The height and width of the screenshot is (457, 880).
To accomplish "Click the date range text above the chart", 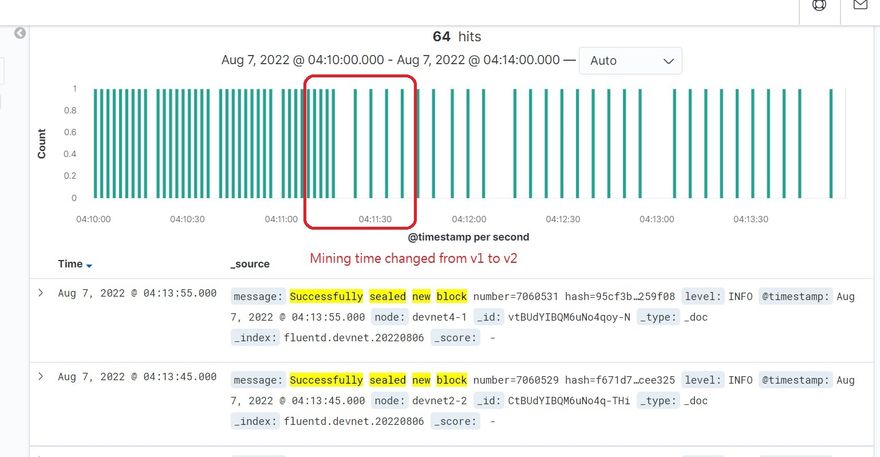I will tap(390, 60).
